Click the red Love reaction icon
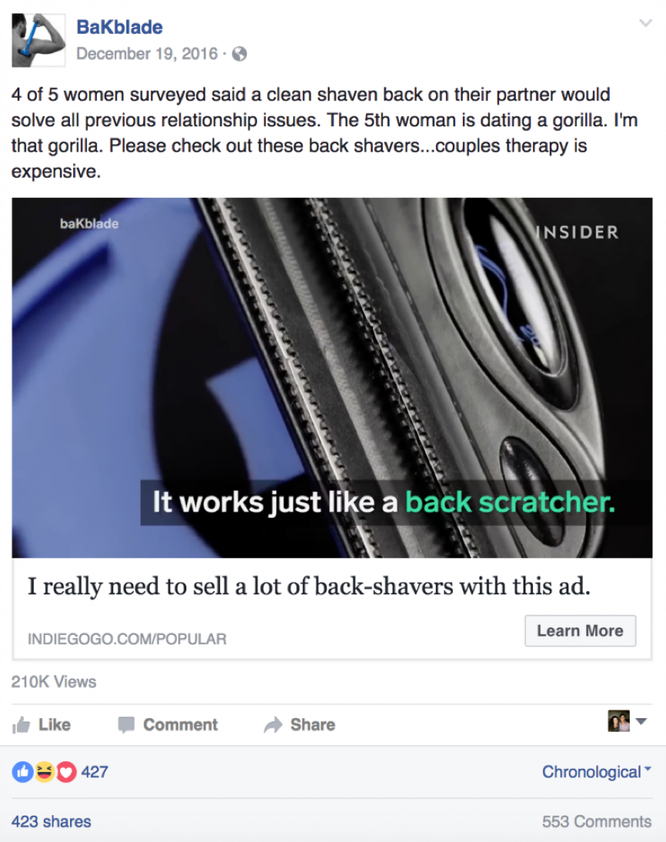The image size is (666, 842). 66,772
